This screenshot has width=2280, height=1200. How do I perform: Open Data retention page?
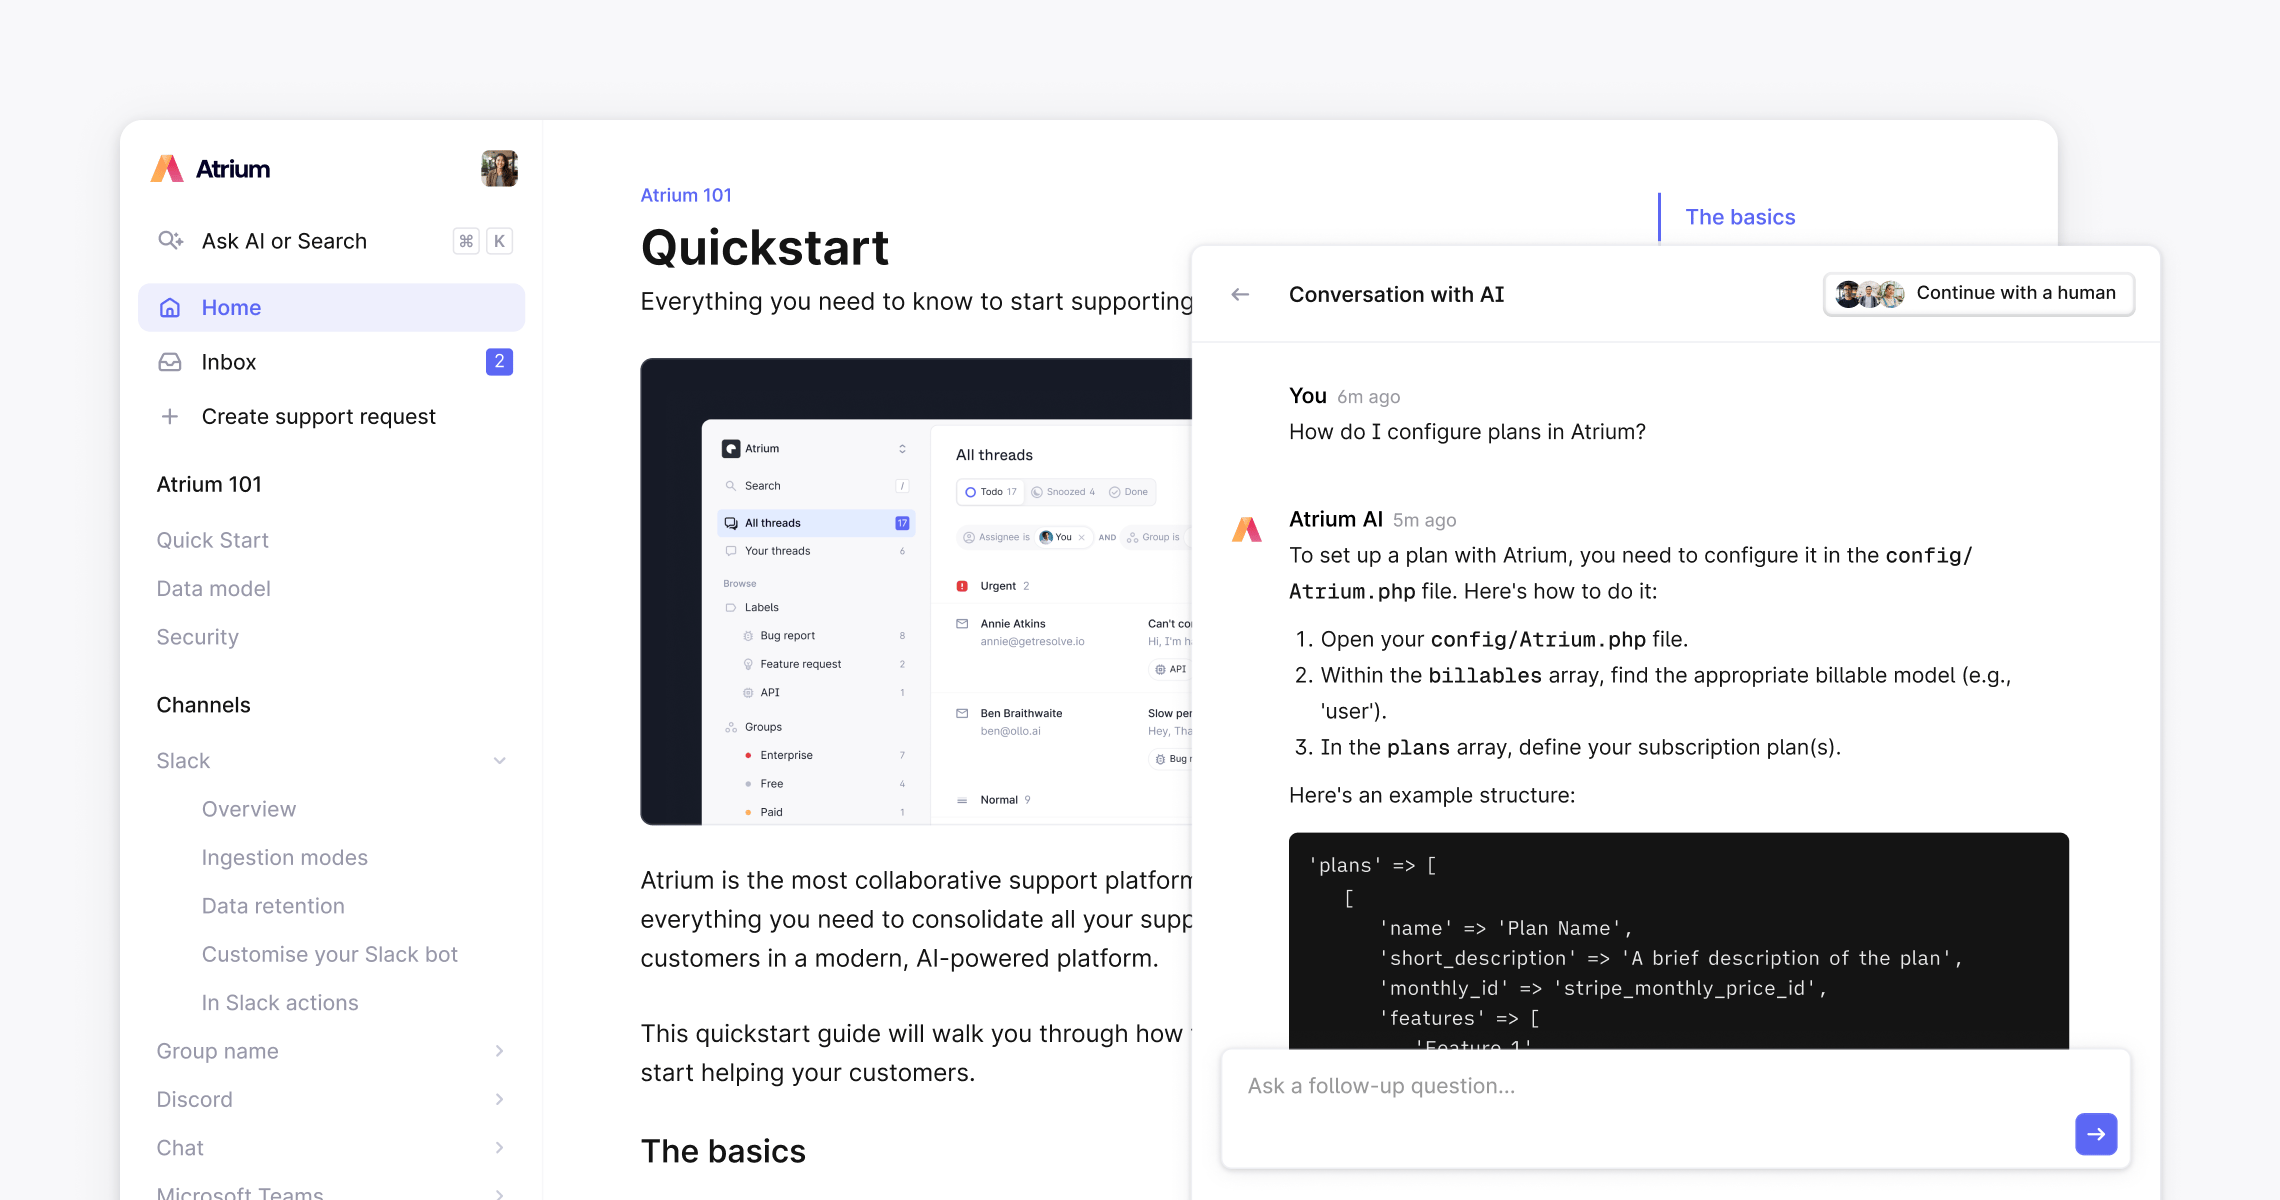coord(273,906)
